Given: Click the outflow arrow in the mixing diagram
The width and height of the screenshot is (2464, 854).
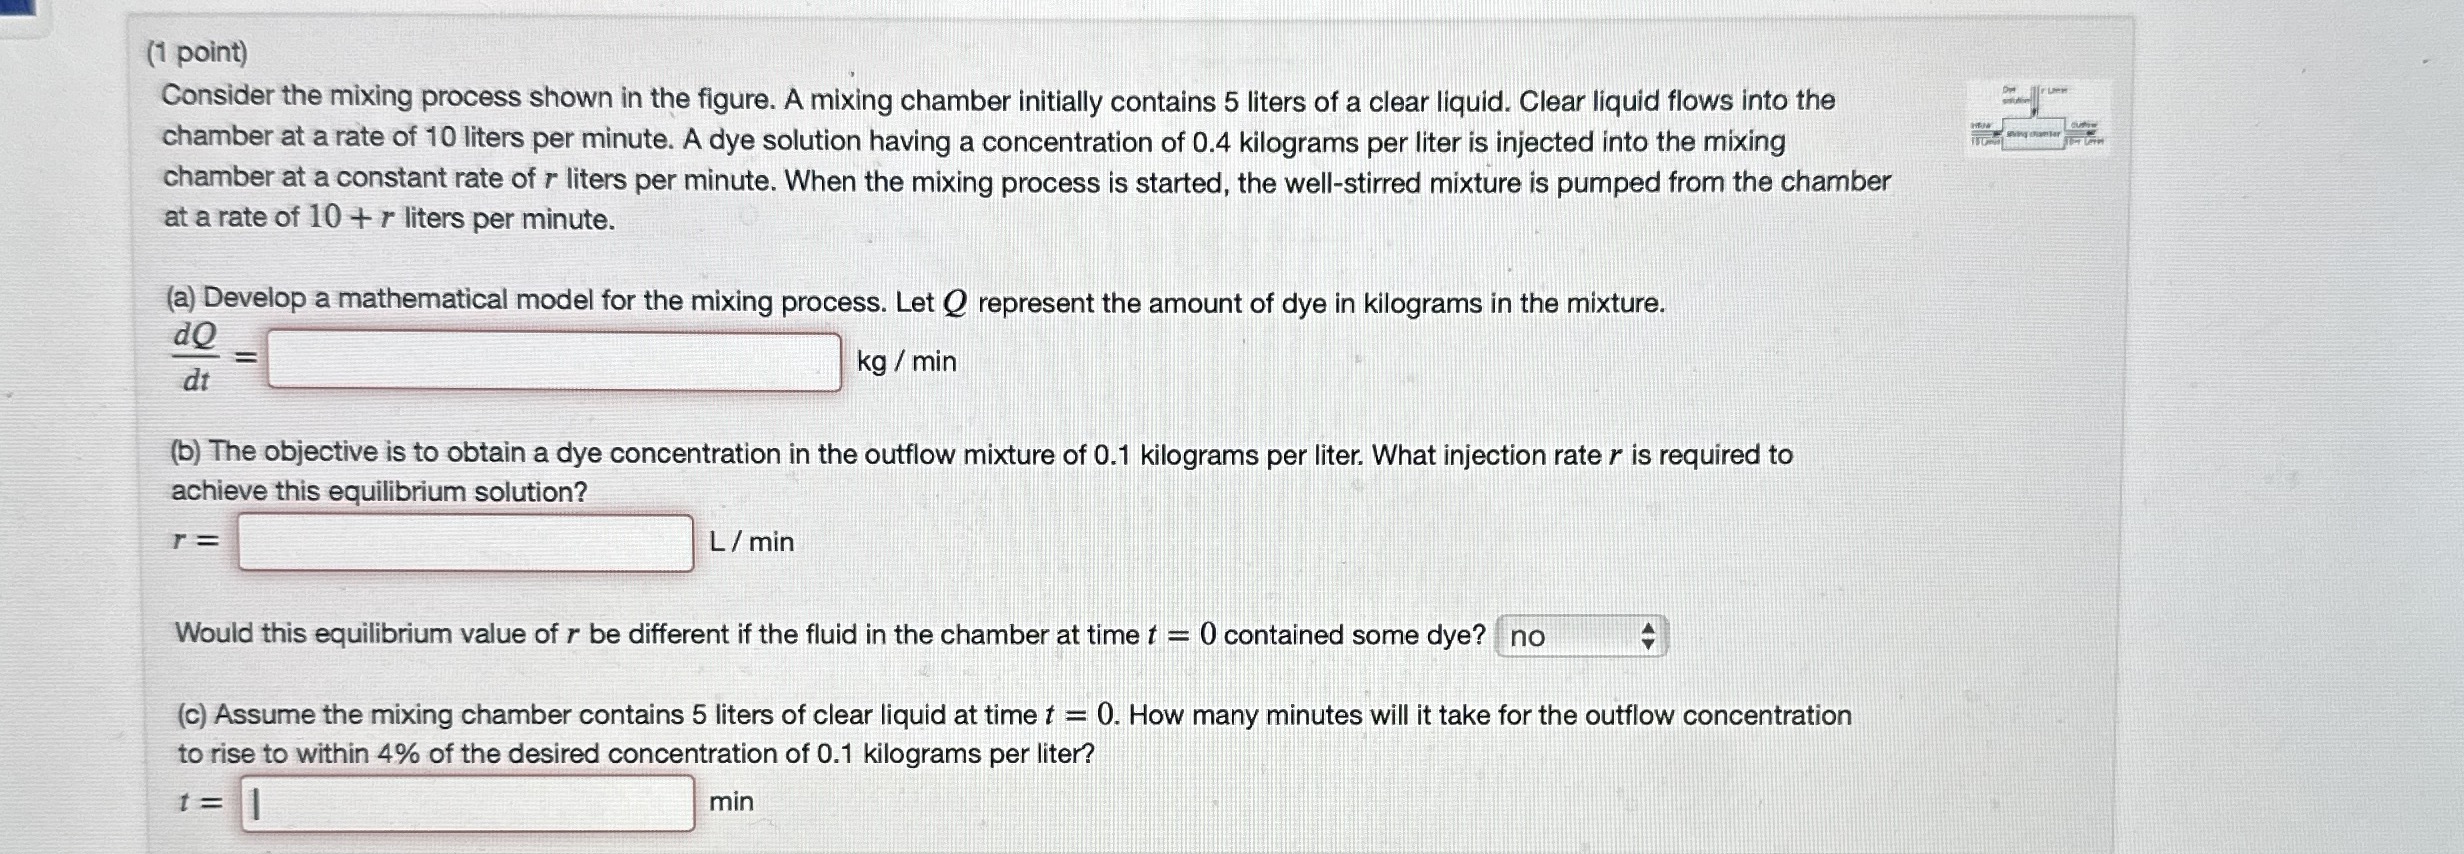Looking at the screenshot, I should (2092, 133).
